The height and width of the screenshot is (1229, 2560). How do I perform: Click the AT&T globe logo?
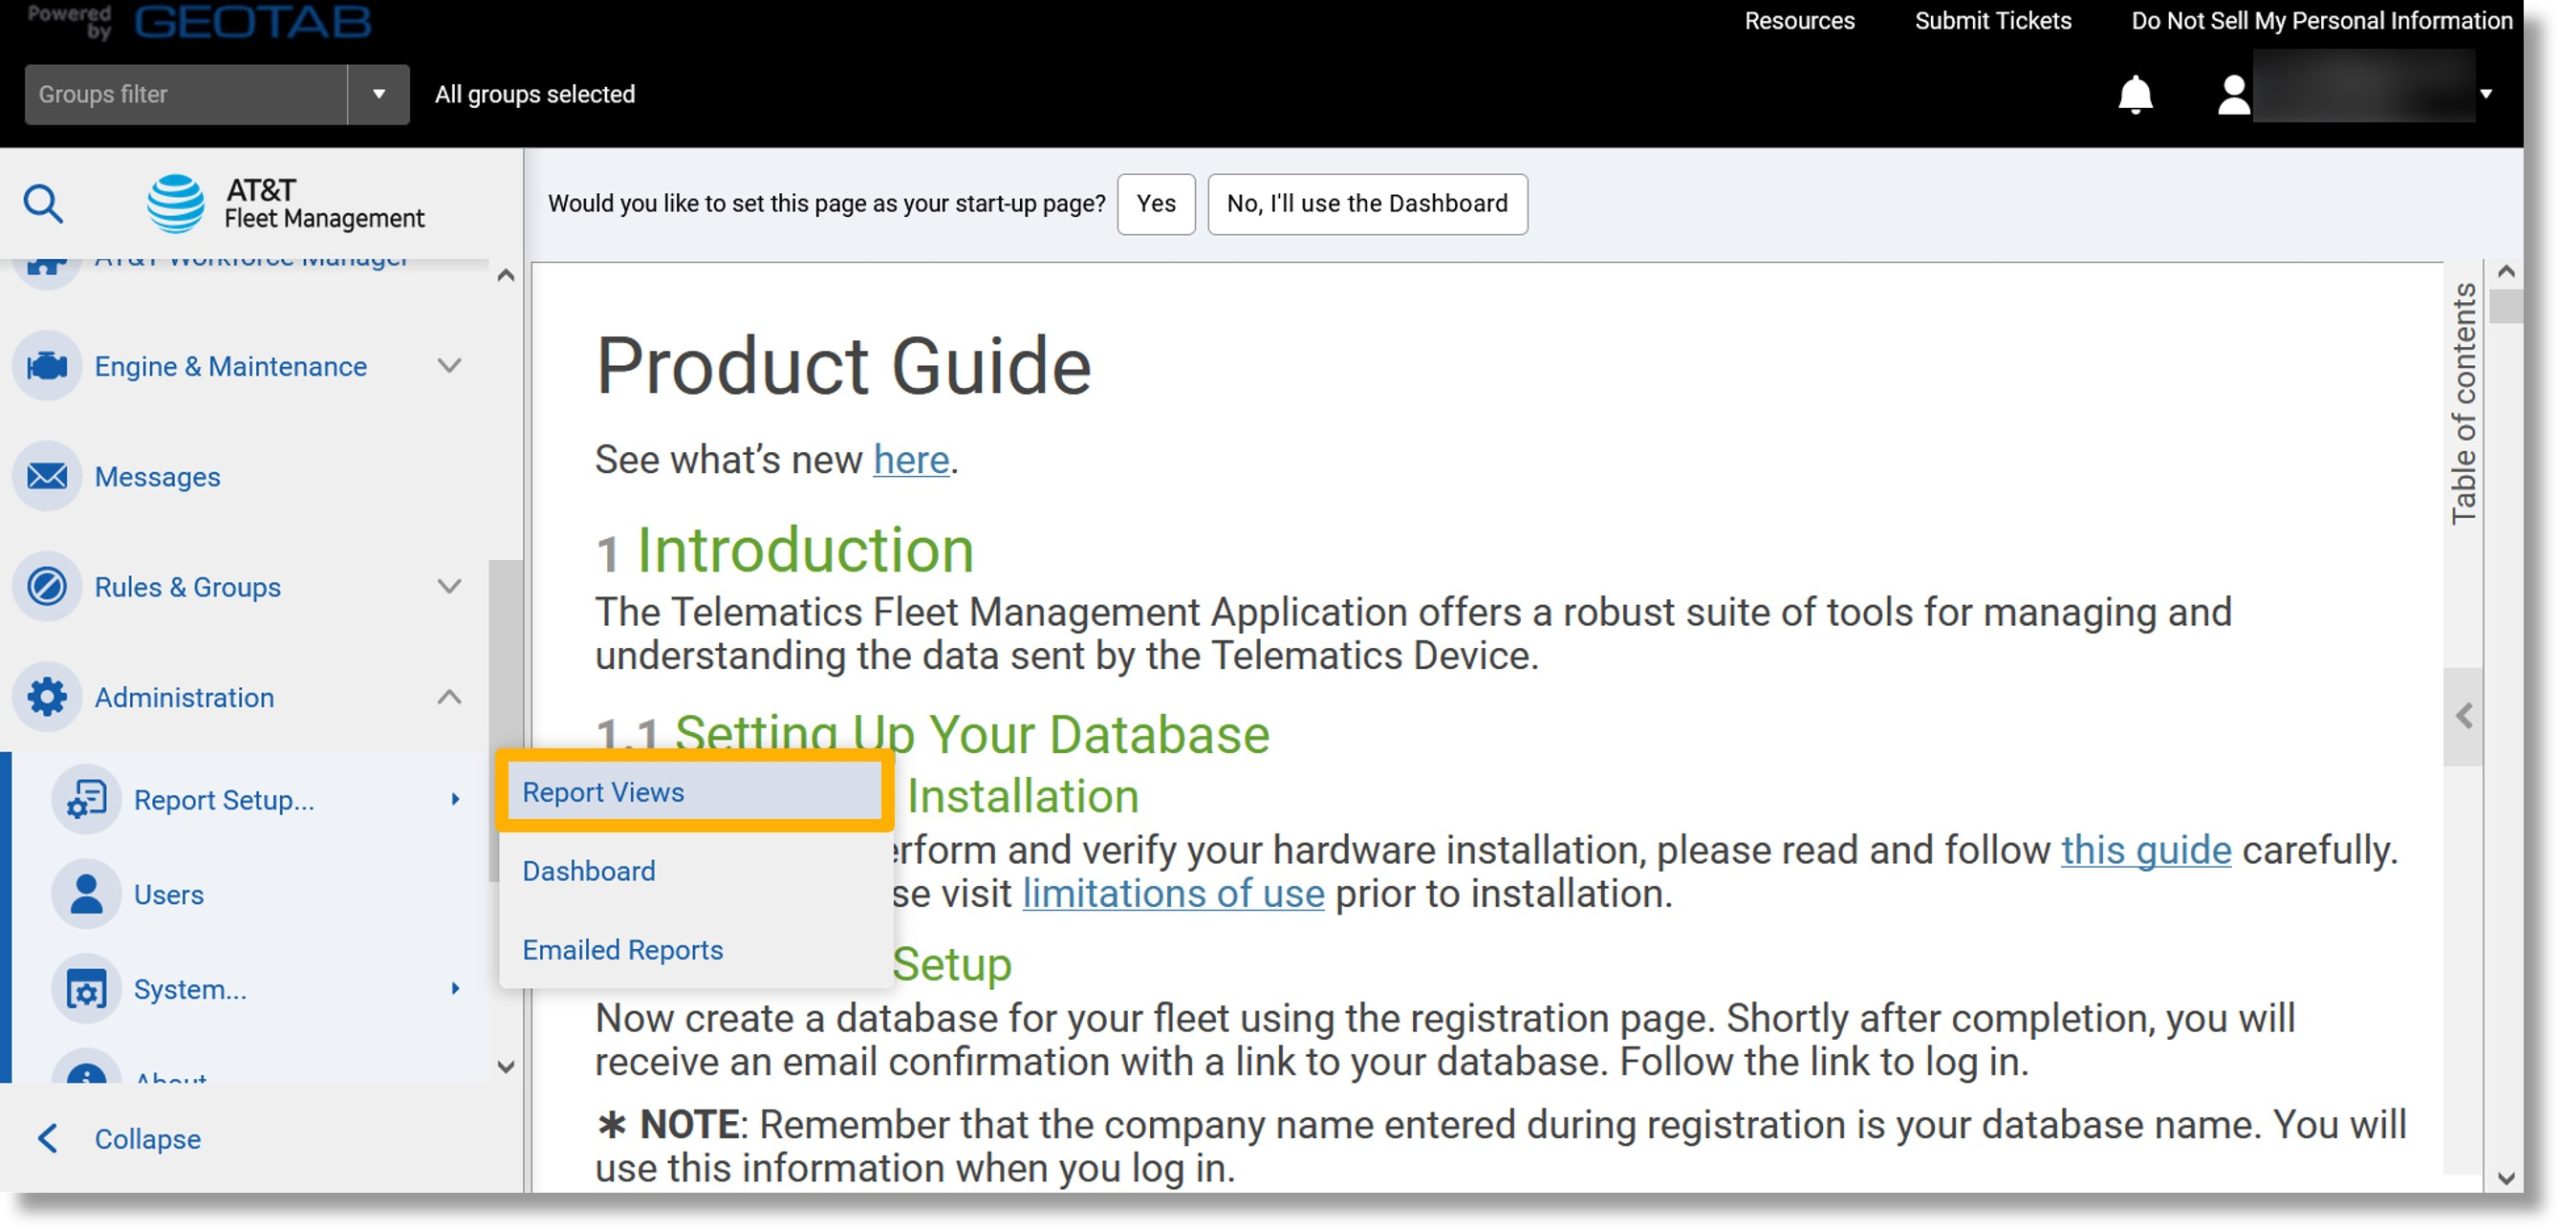click(x=176, y=203)
